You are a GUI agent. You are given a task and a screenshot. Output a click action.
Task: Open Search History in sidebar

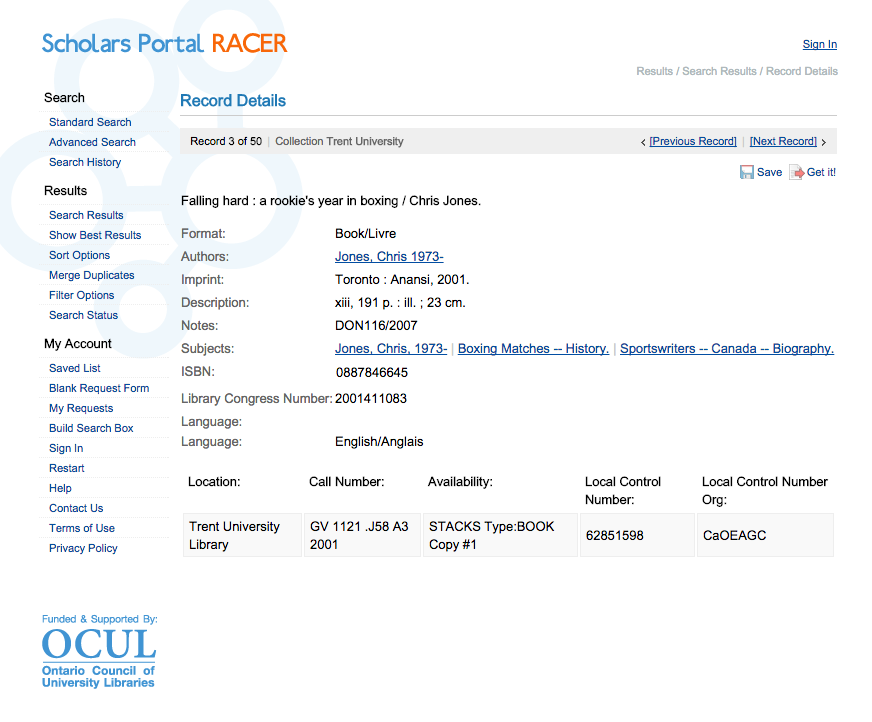tap(85, 162)
